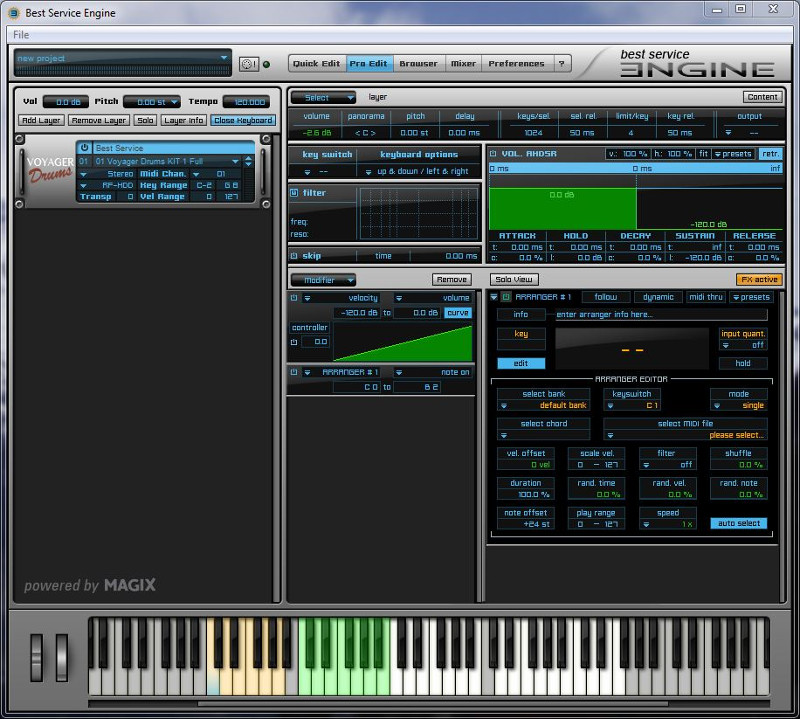Switch to Mixer tab
The image size is (800, 719).
(x=463, y=64)
